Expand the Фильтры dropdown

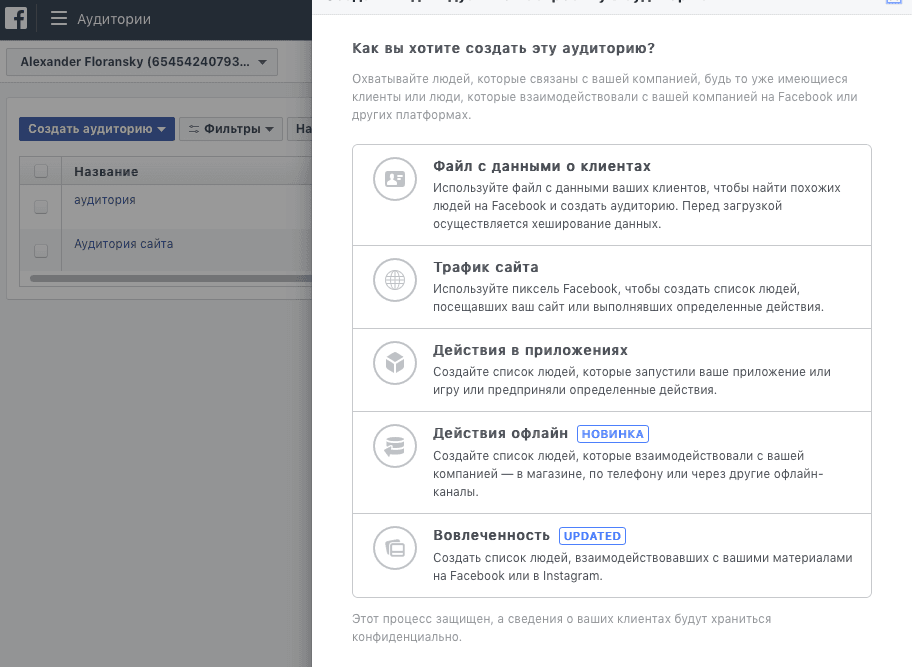point(231,129)
